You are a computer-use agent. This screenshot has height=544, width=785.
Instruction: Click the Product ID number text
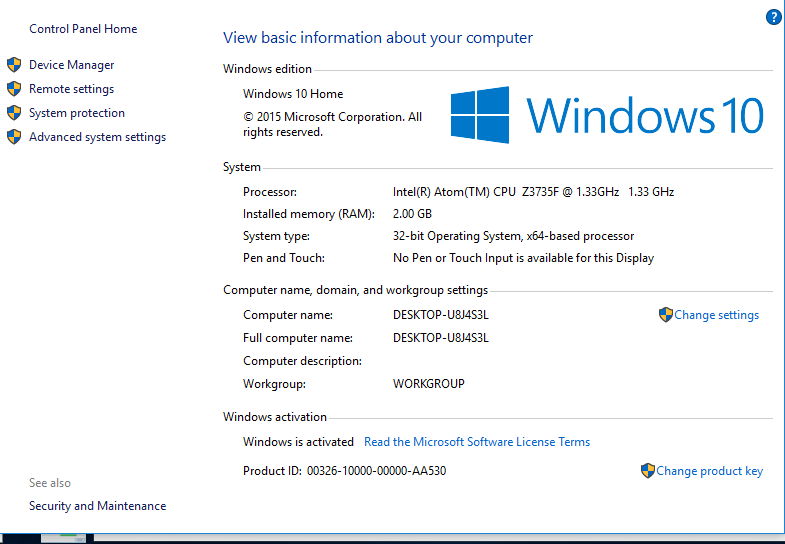(x=376, y=471)
